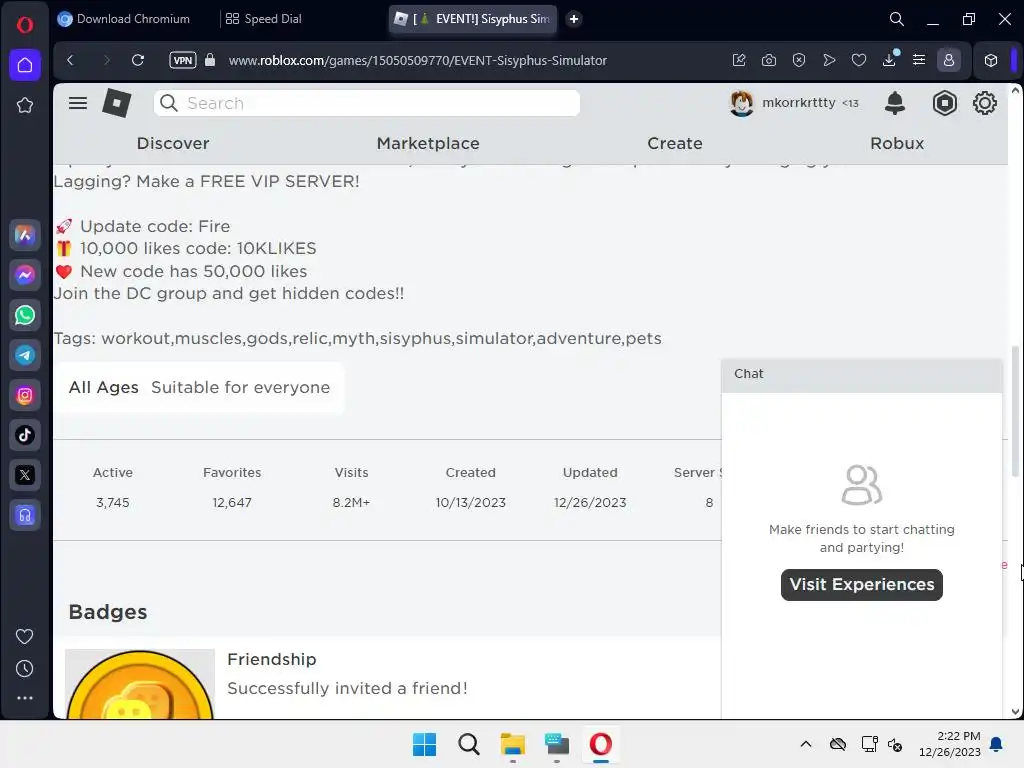Open the Robux balance icon
Image resolution: width=1024 pixels, height=768 pixels.
pyautogui.click(x=944, y=103)
